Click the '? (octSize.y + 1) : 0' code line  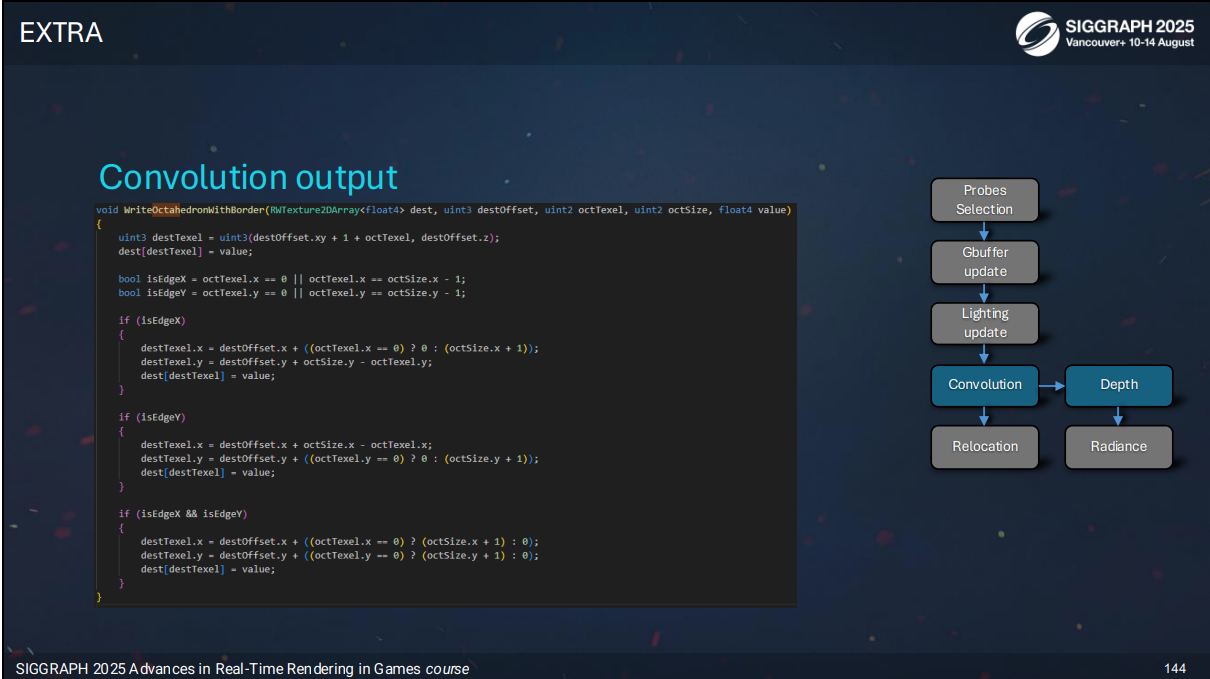coord(340,555)
